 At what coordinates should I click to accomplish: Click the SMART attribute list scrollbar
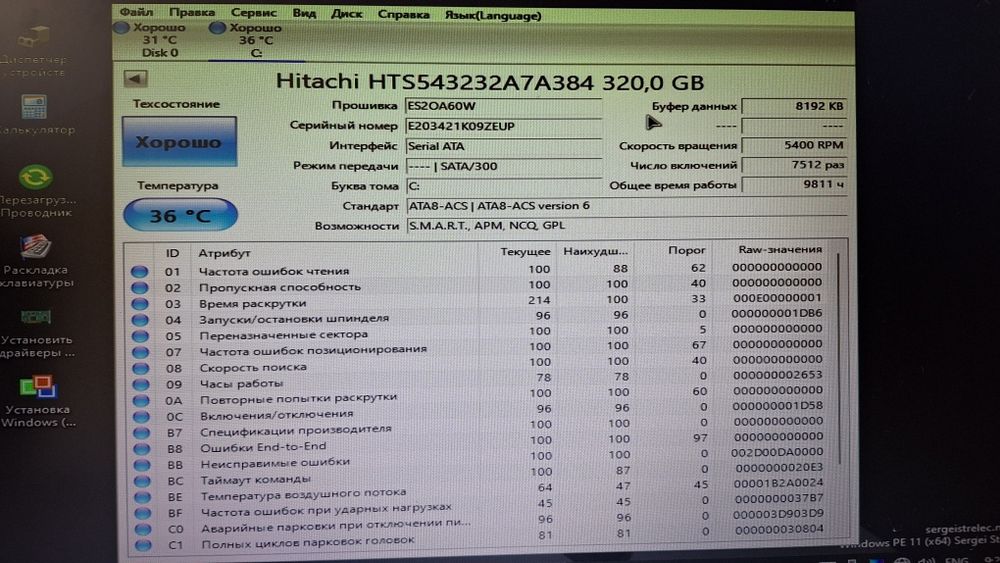tap(838, 357)
